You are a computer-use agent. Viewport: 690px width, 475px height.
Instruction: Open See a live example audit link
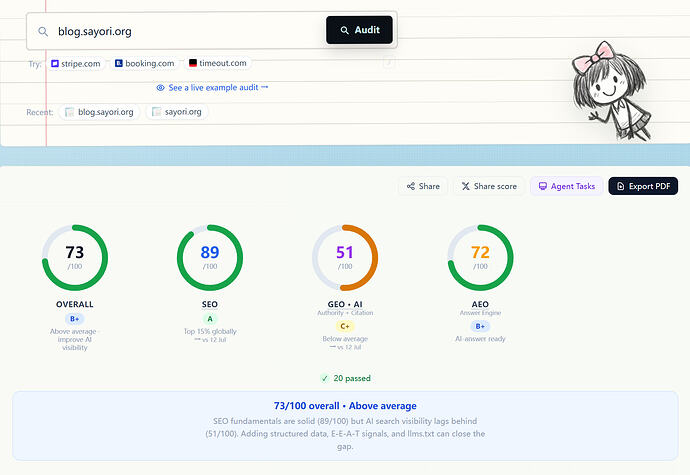tap(212, 88)
